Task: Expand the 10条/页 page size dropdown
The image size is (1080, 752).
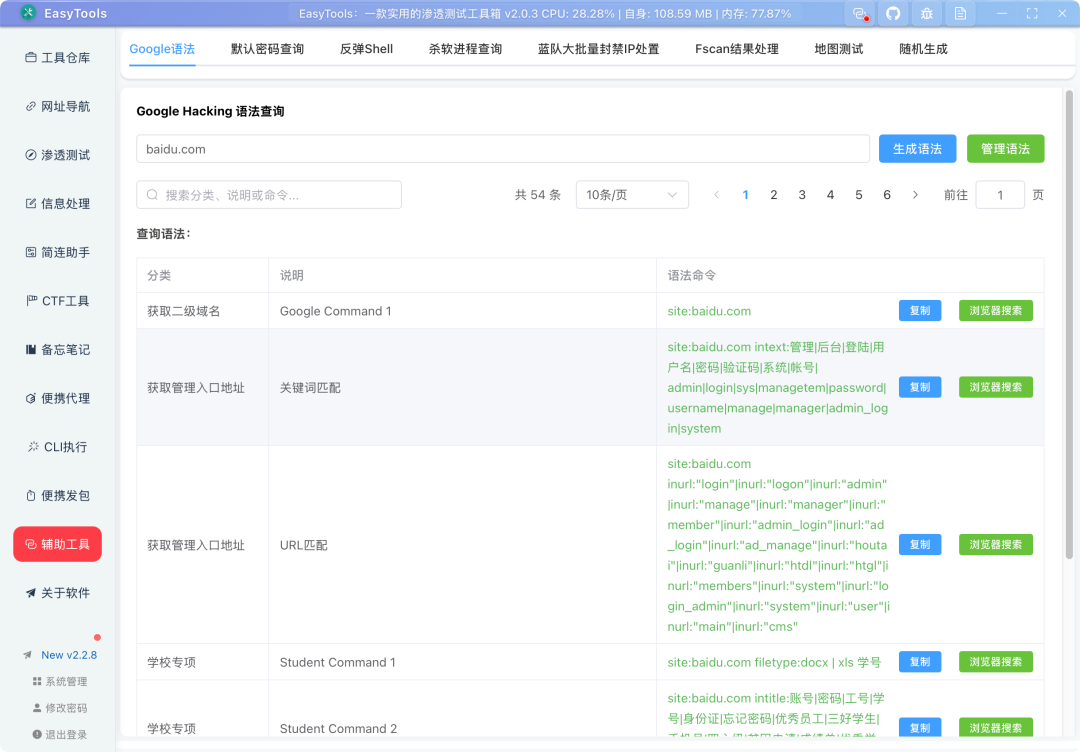Action: click(x=632, y=195)
